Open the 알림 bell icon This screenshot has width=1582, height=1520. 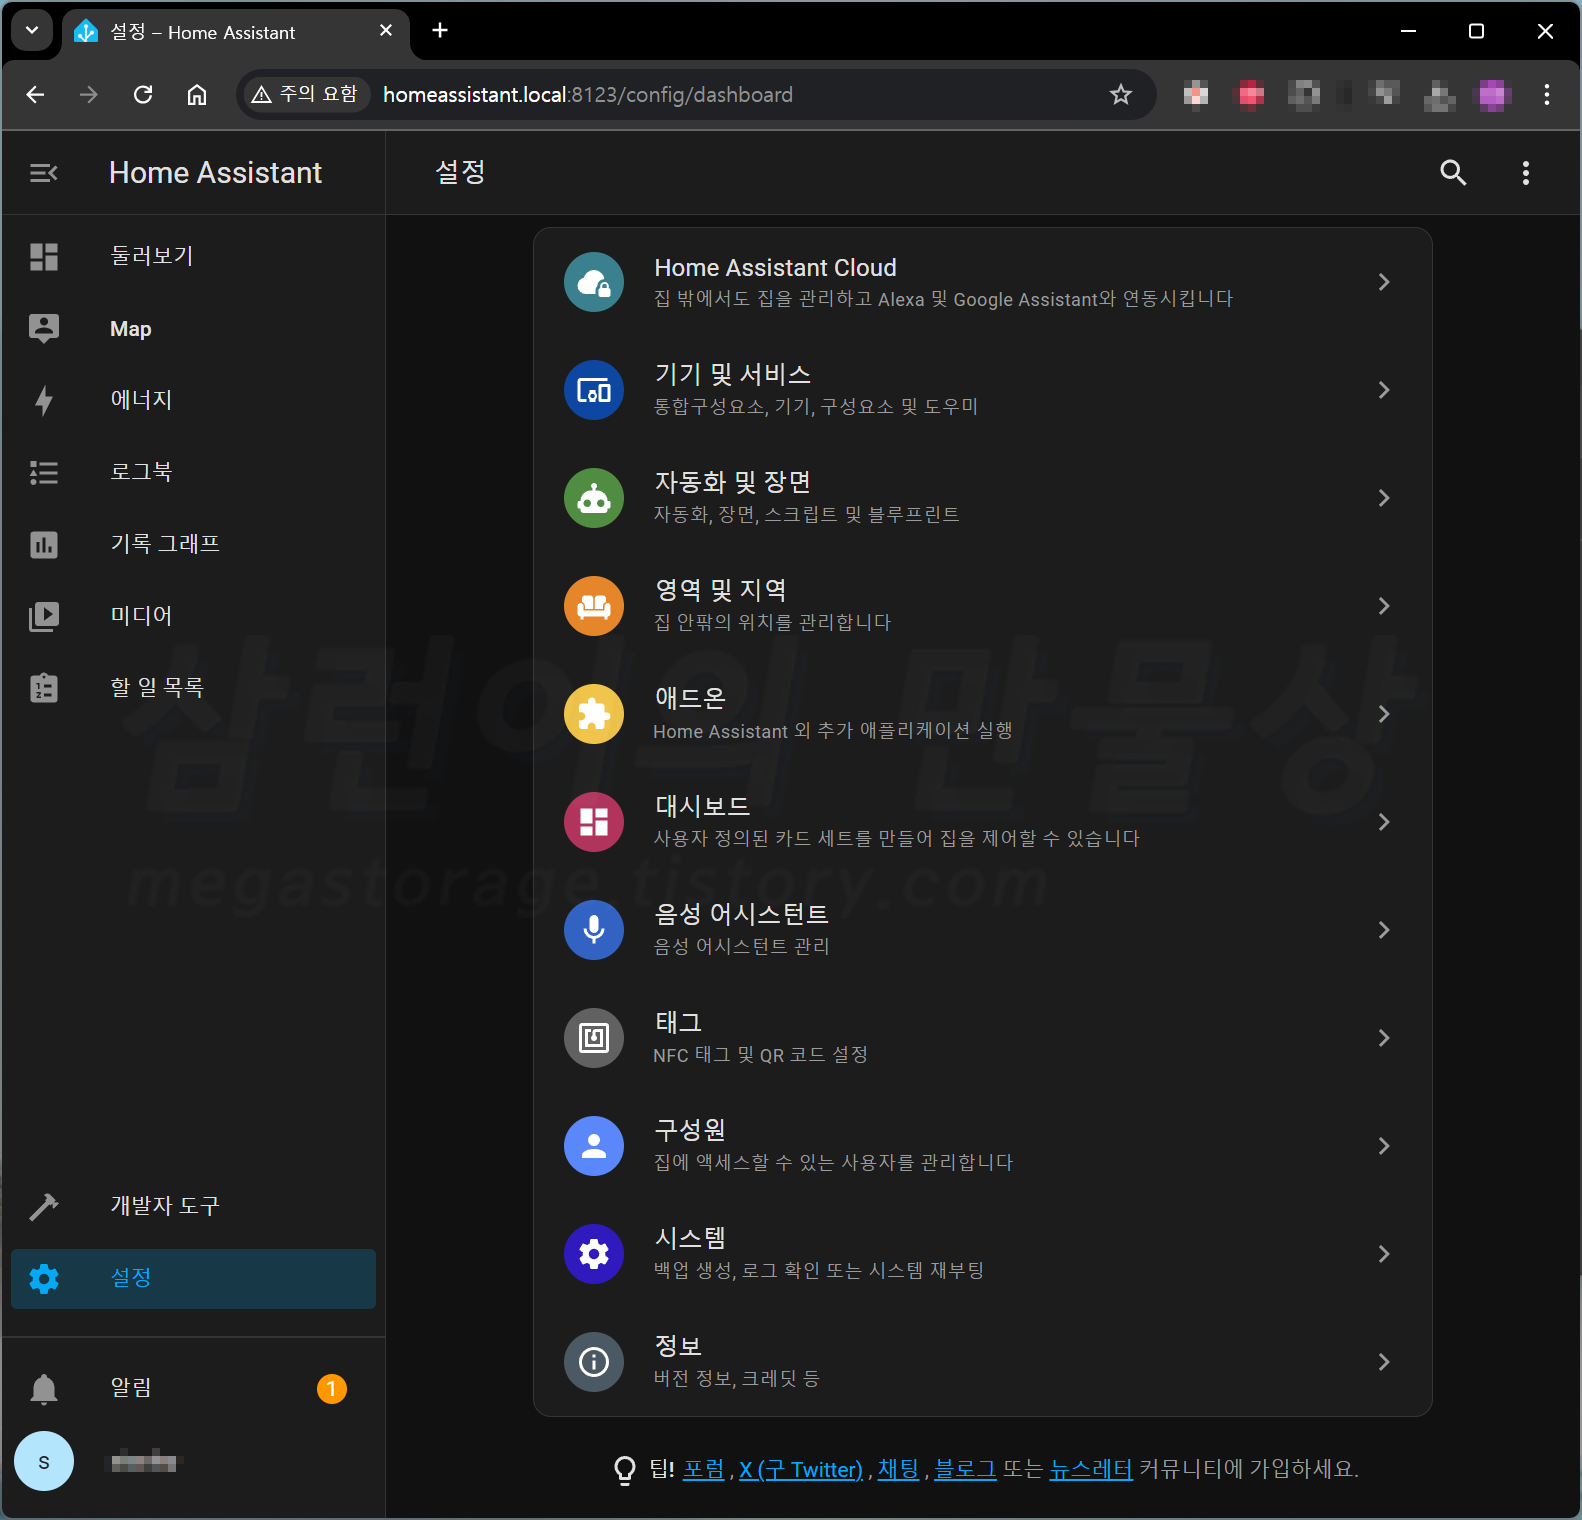44,1389
